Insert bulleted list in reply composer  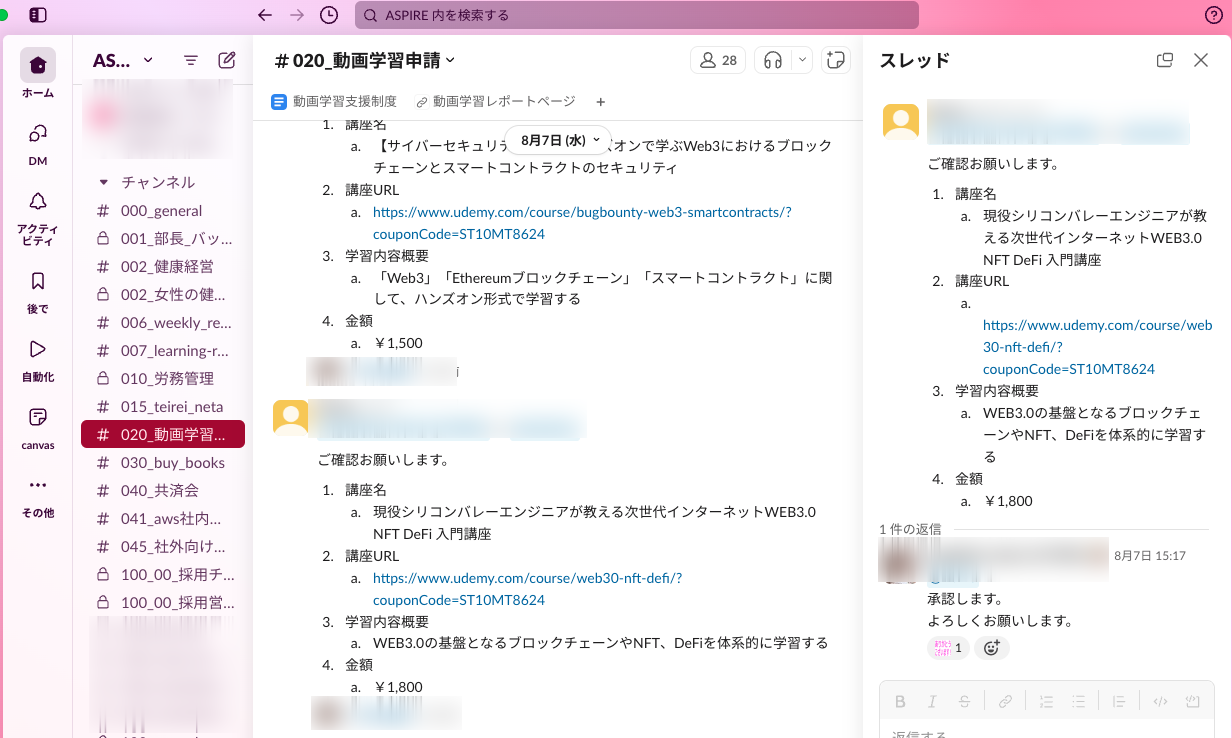pyautogui.click(x=1078, y=701)
